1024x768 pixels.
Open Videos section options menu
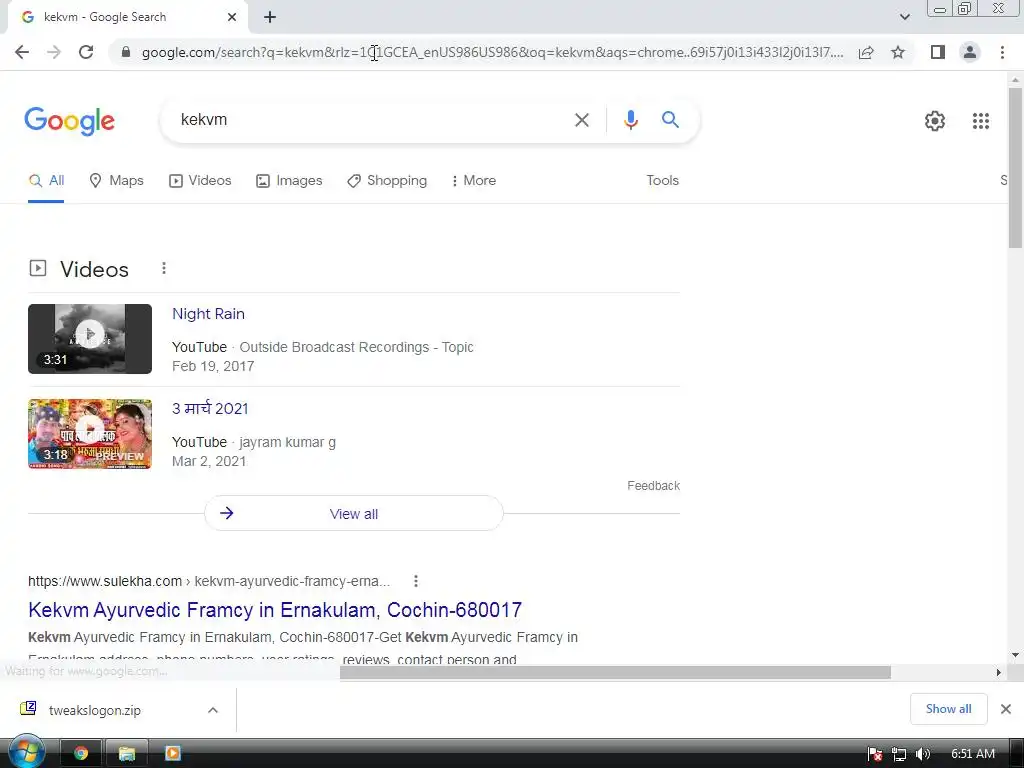(x=164, y=268)
